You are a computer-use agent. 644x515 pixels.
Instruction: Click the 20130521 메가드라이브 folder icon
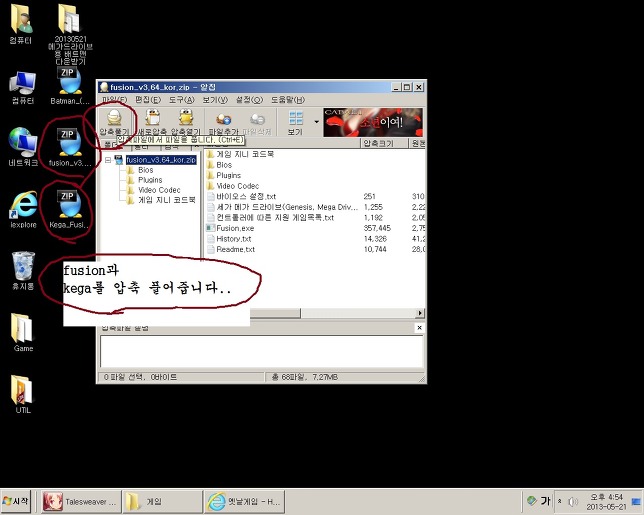point(70,34)
